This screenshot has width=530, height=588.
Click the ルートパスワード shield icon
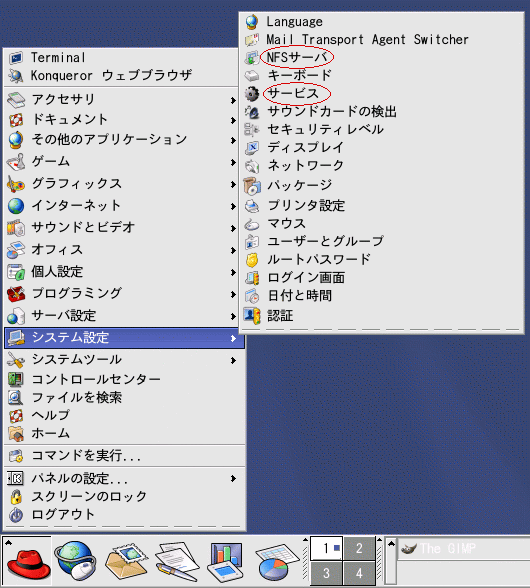pos(252,260)
